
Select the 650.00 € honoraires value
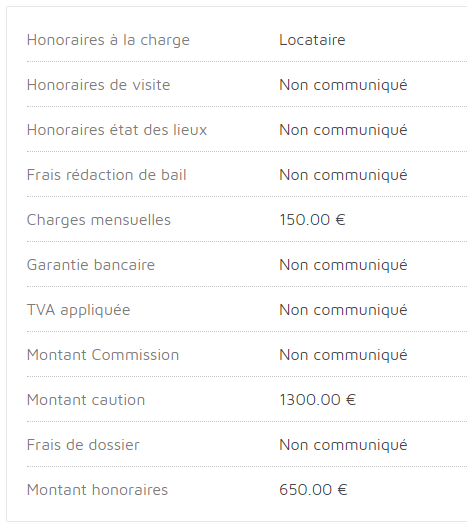tap(313, 490)
